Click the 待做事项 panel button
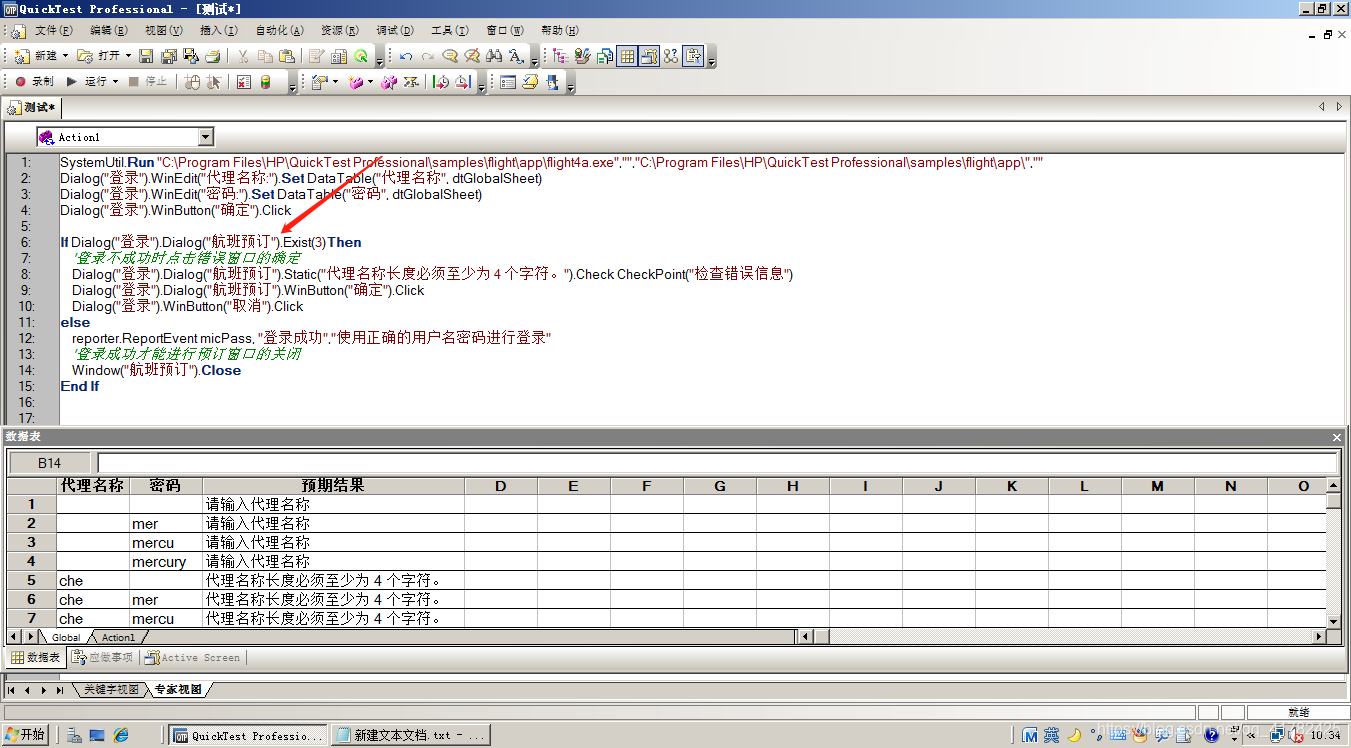This screenshot has height=748, width=1351. point(102,658)
